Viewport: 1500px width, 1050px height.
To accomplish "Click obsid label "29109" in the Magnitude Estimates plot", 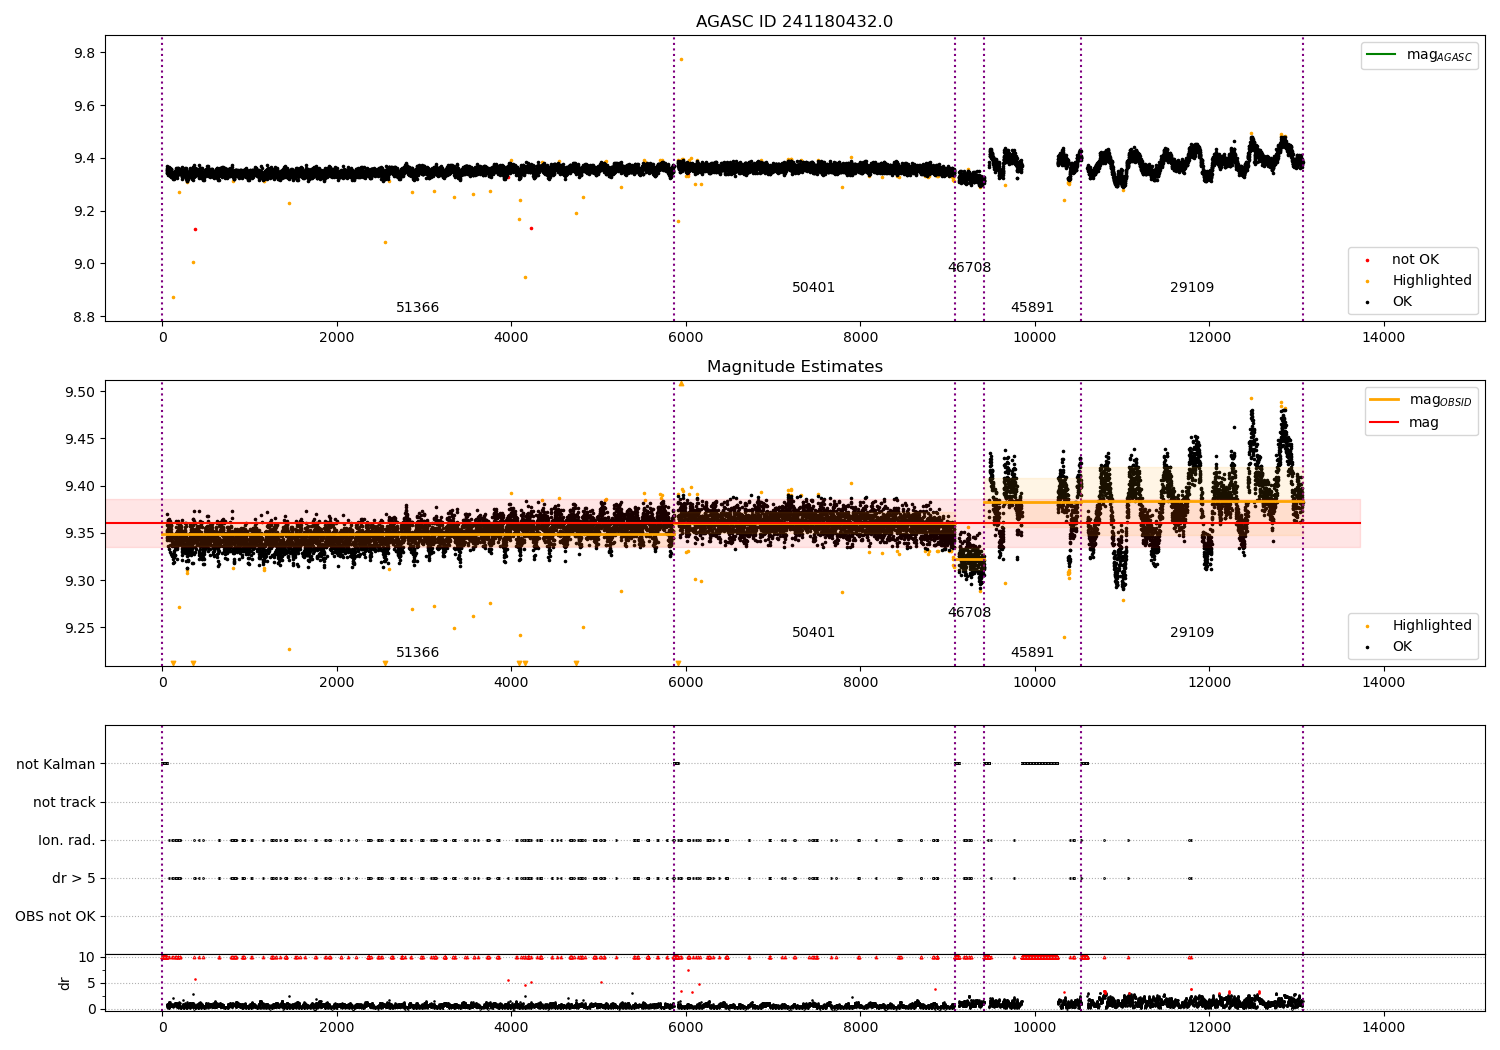I will pos(1192,633).
